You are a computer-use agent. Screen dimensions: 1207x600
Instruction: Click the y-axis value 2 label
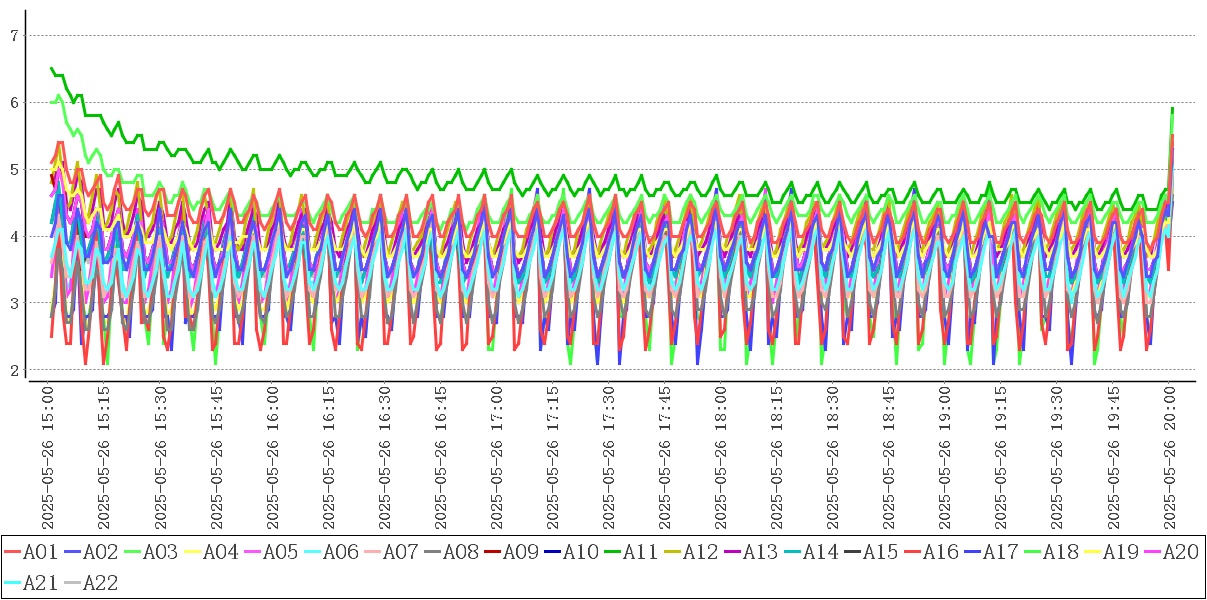(x=15, y=370)
